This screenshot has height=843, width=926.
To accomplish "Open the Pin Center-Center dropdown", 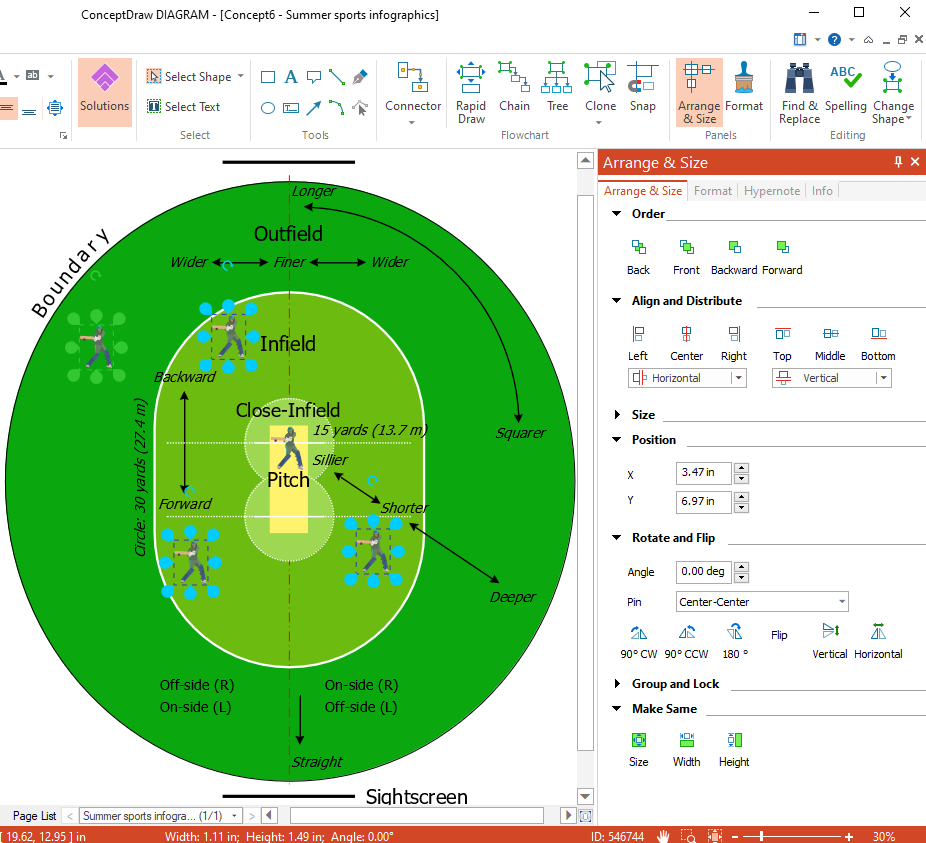I will coord(762,602).
